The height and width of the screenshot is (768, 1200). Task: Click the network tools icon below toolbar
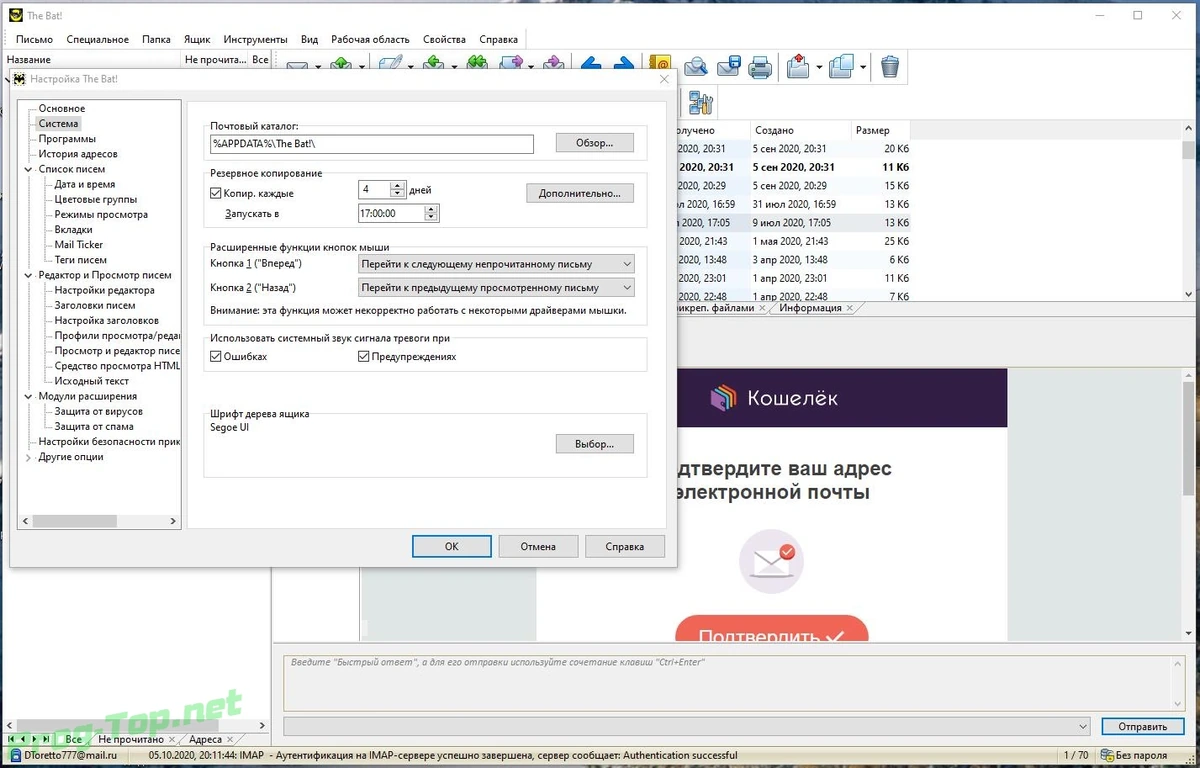(x=700, y=102)
